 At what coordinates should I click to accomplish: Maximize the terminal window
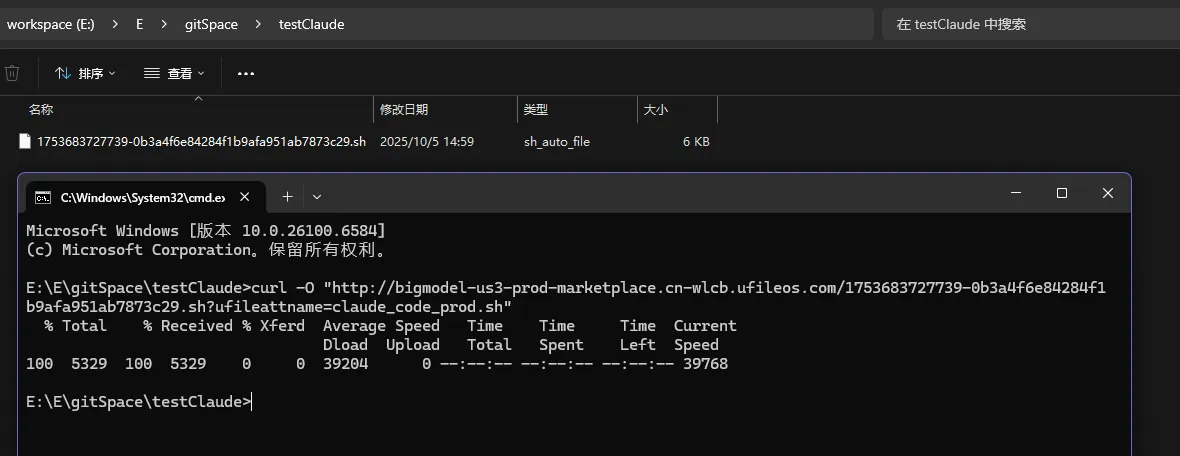[1062, 193]
